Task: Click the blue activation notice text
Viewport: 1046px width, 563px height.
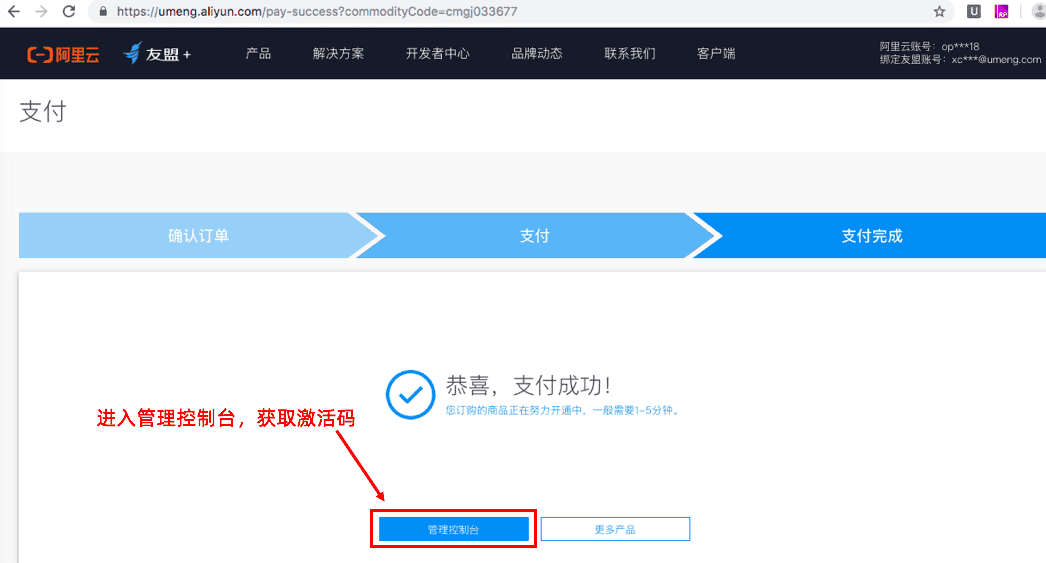Action: (564, 410)
